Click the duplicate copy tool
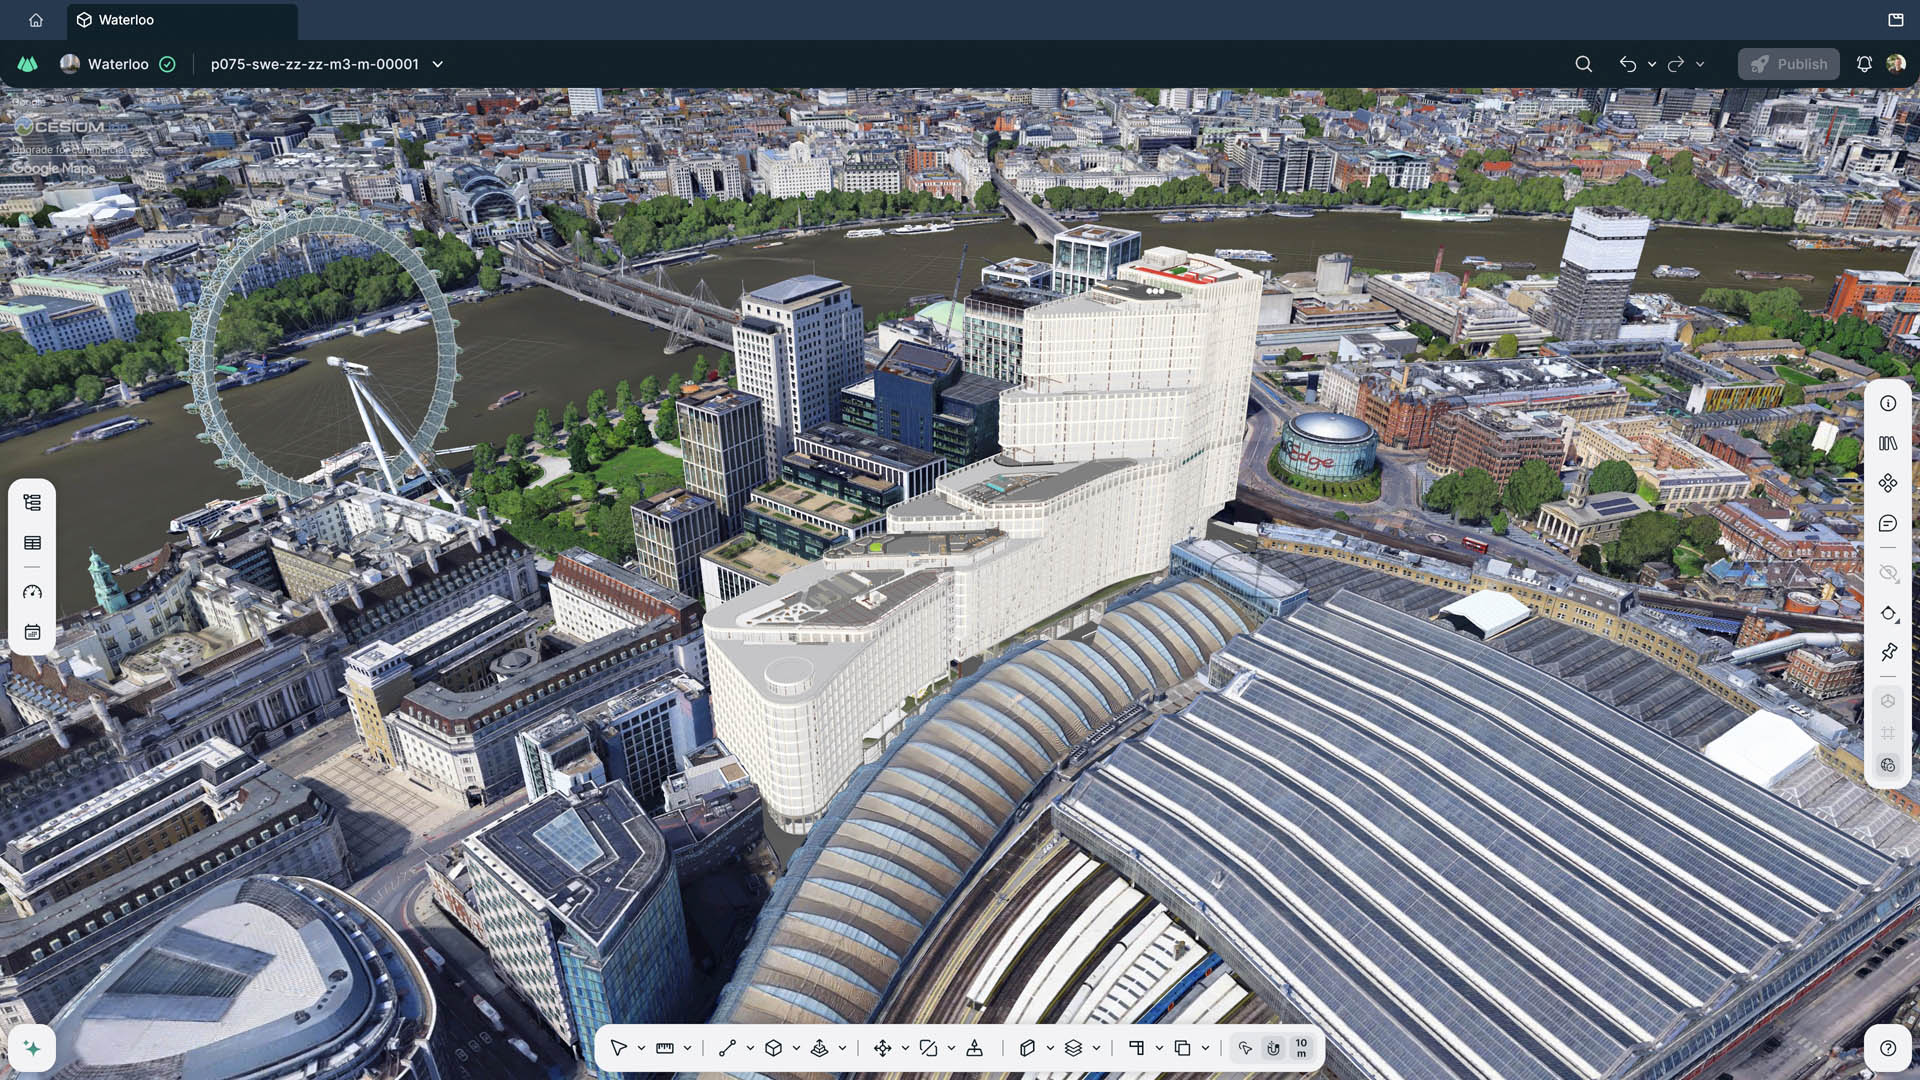 coord(1182,1048)
